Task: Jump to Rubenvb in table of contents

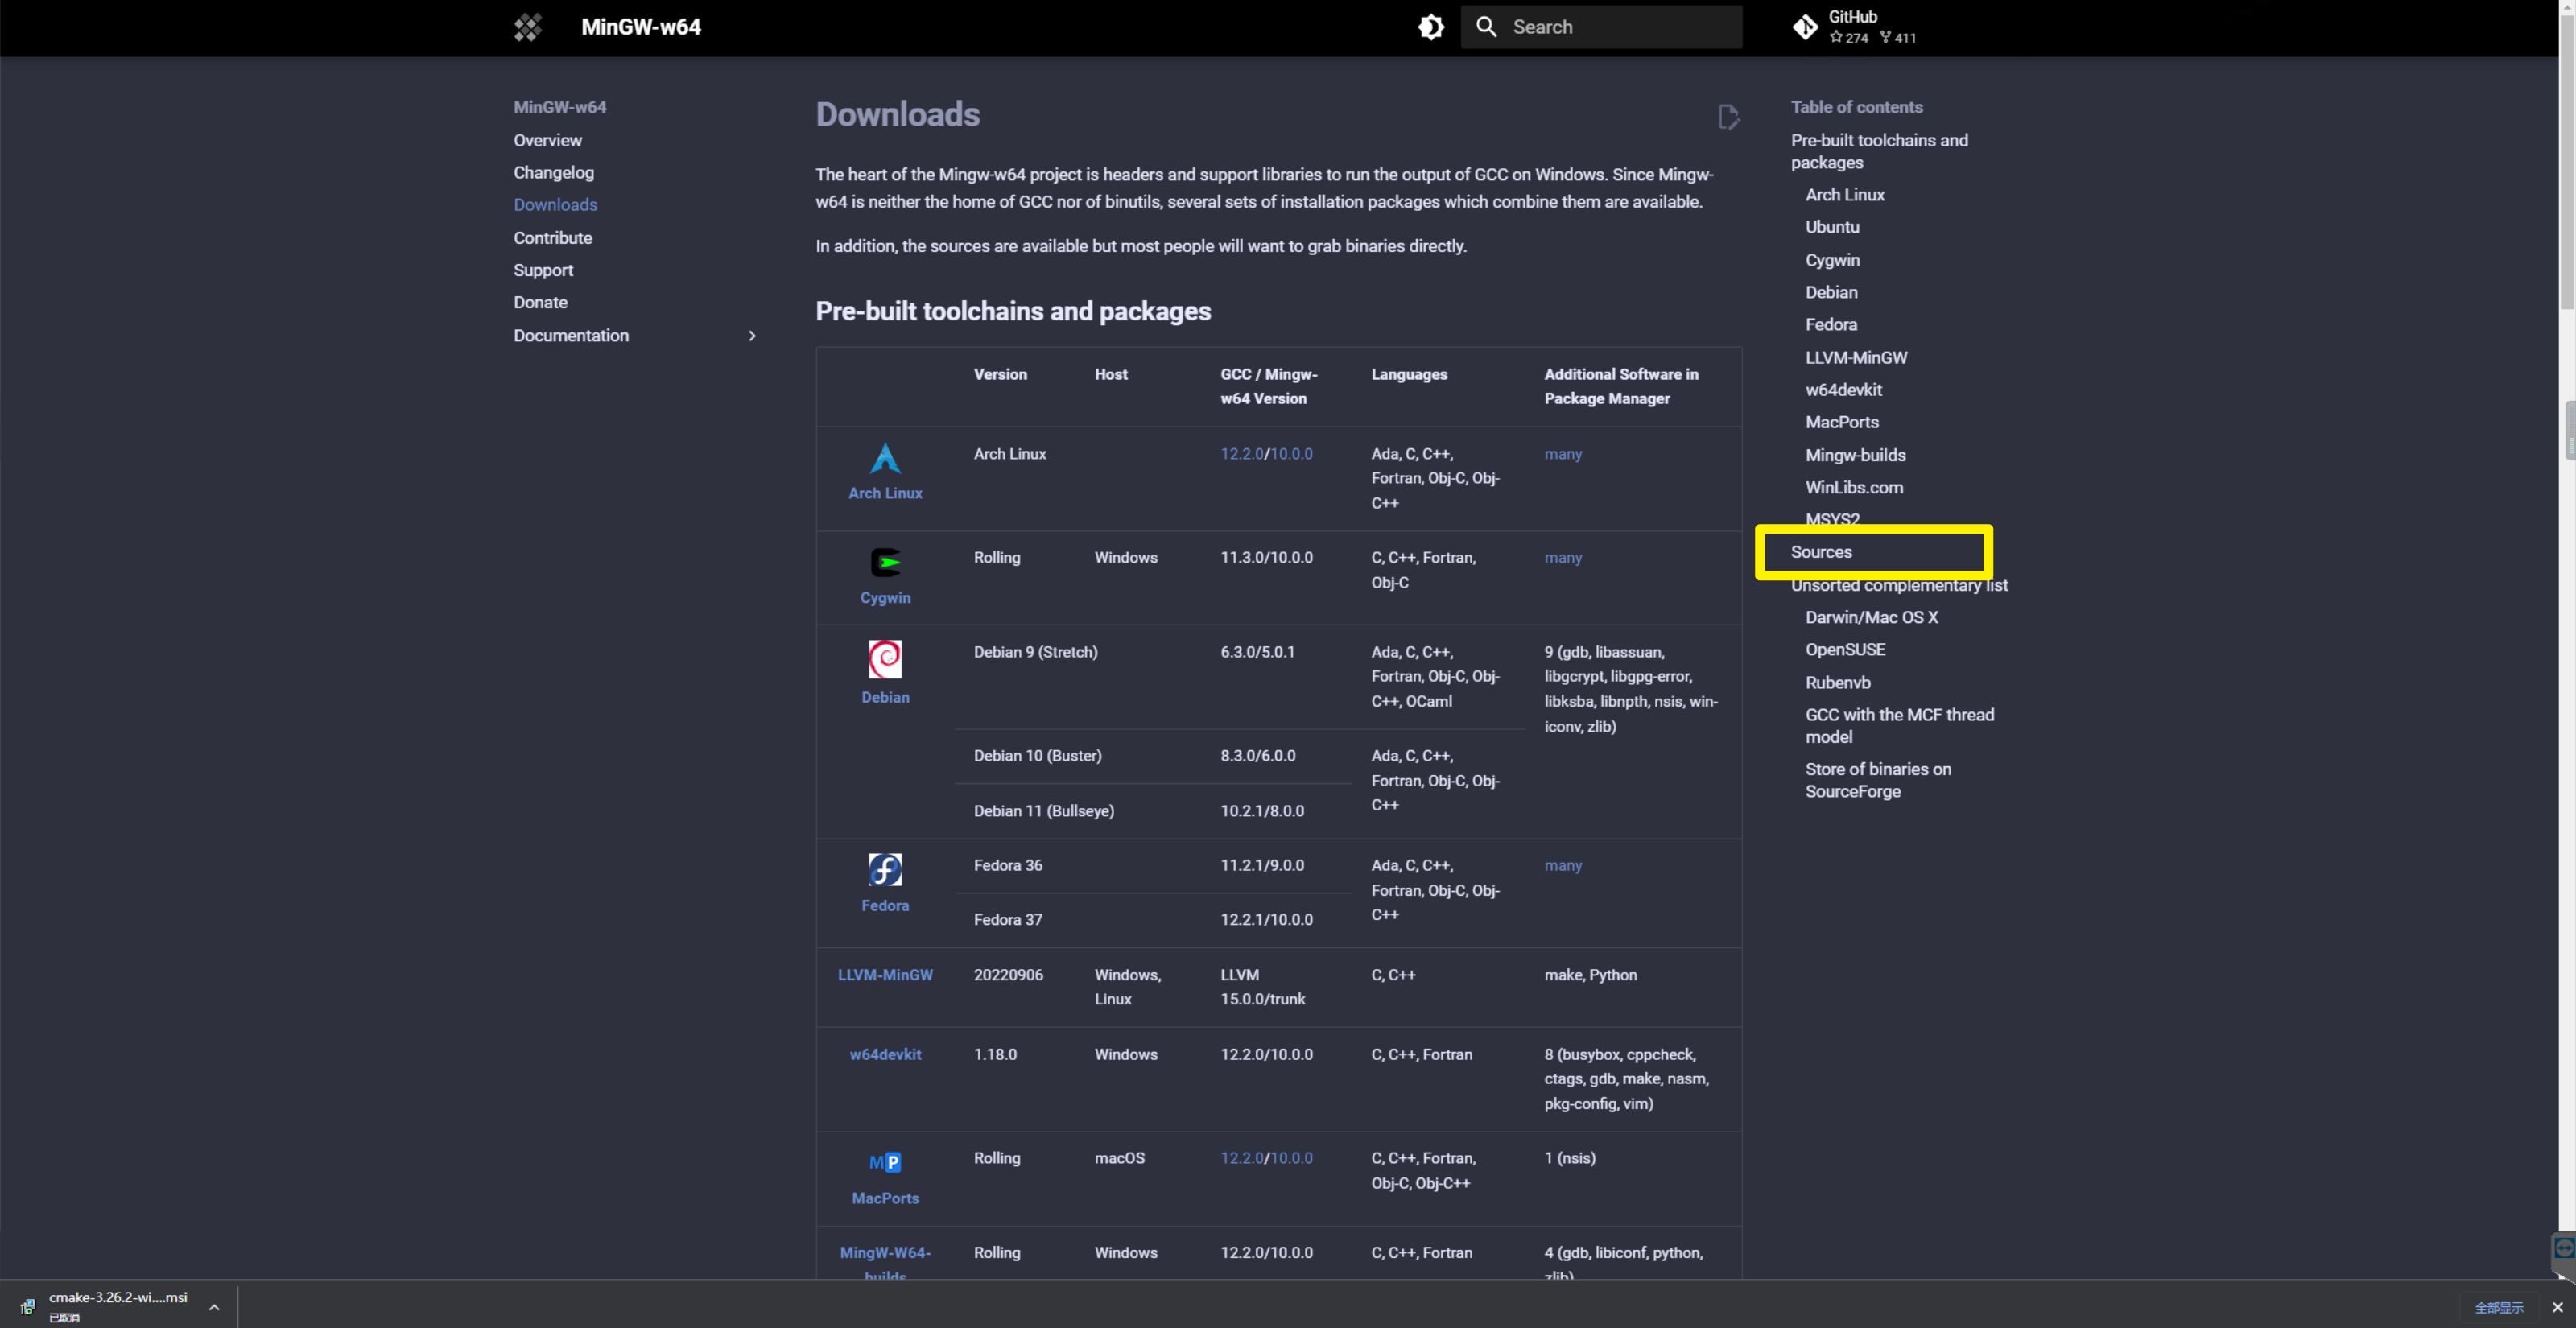Action: point(1837,682)
